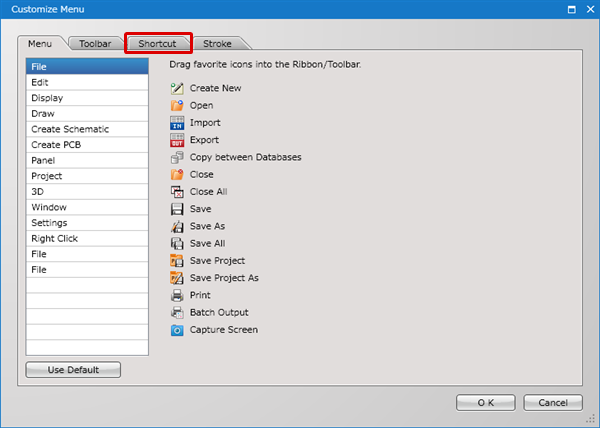Select the Print icon
600x428 pixels.
[178, 295]
